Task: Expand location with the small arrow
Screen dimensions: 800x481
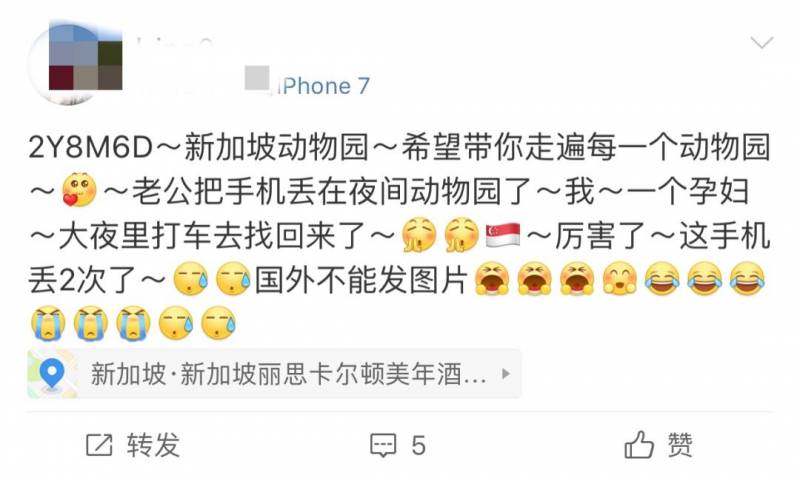Action: click(x=506, y=373)
